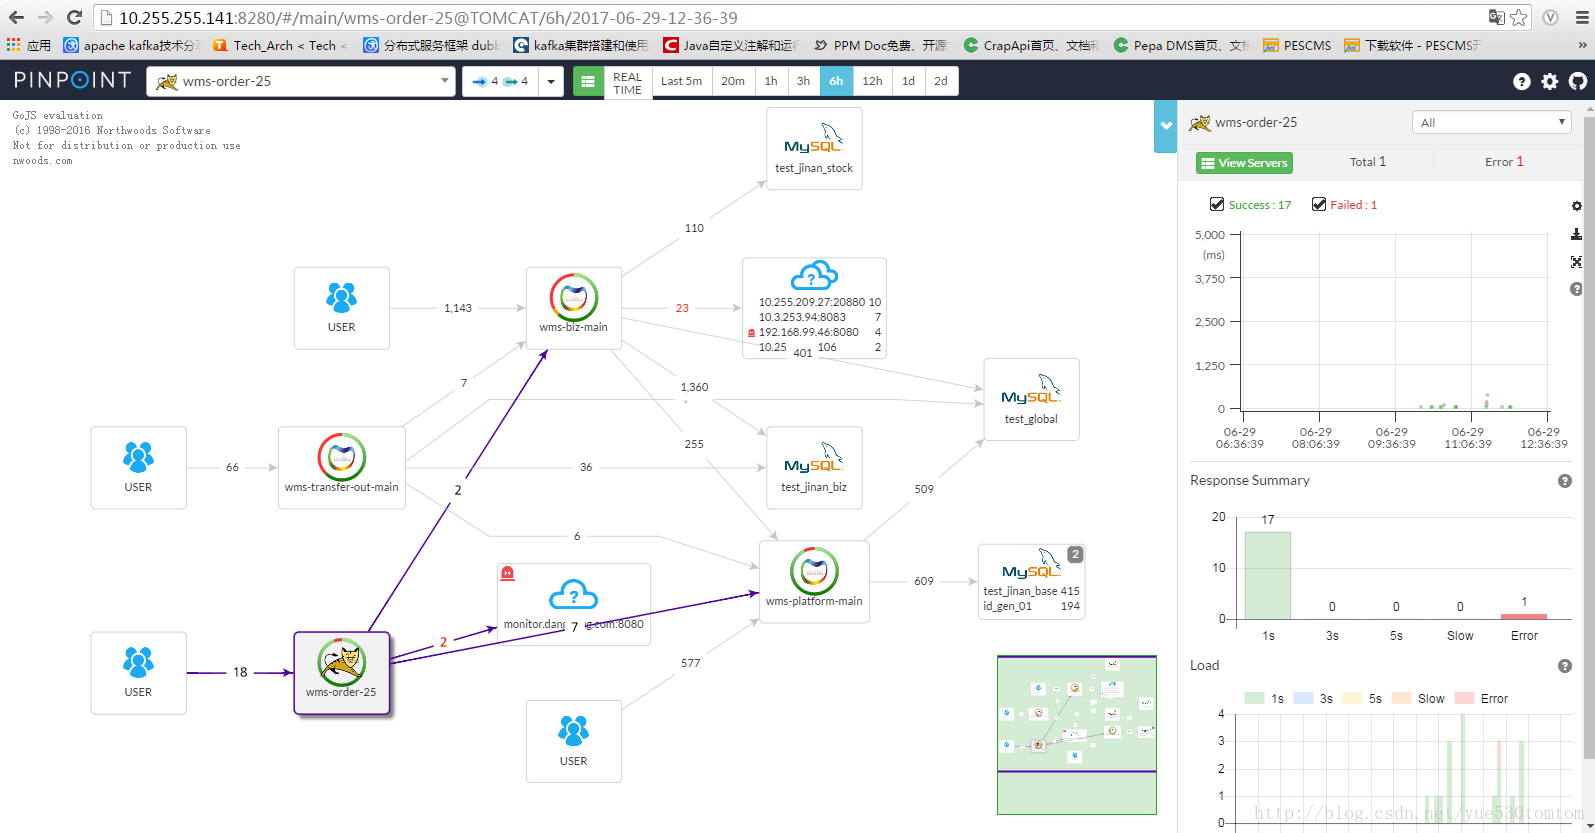This screenshot has width=1595, height=833.
Task: Click the browser address bar URL
Action: click(428, 18)
